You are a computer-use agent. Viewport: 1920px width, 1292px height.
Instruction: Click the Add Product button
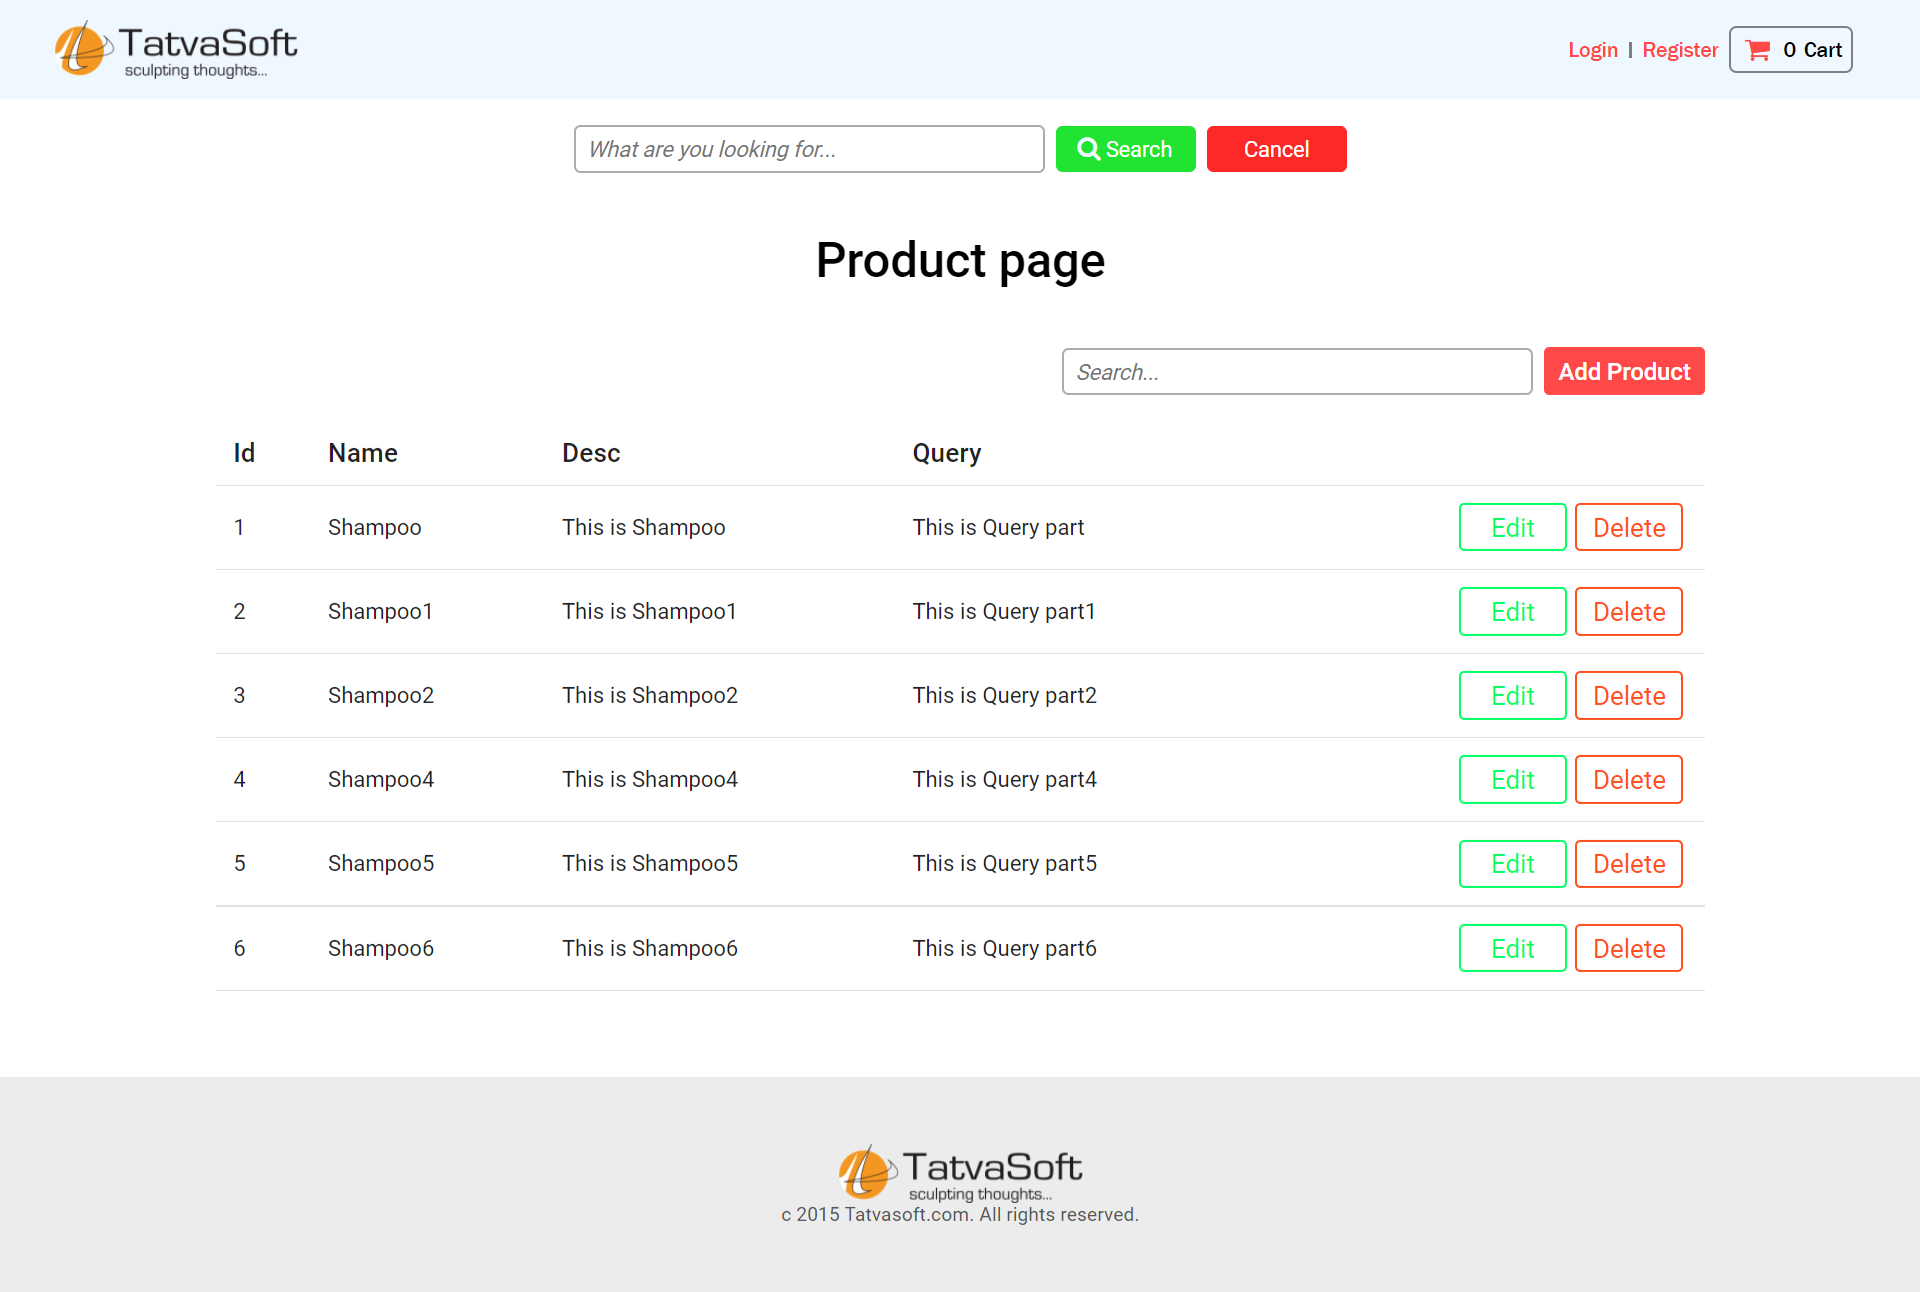tap(1623, 371)
